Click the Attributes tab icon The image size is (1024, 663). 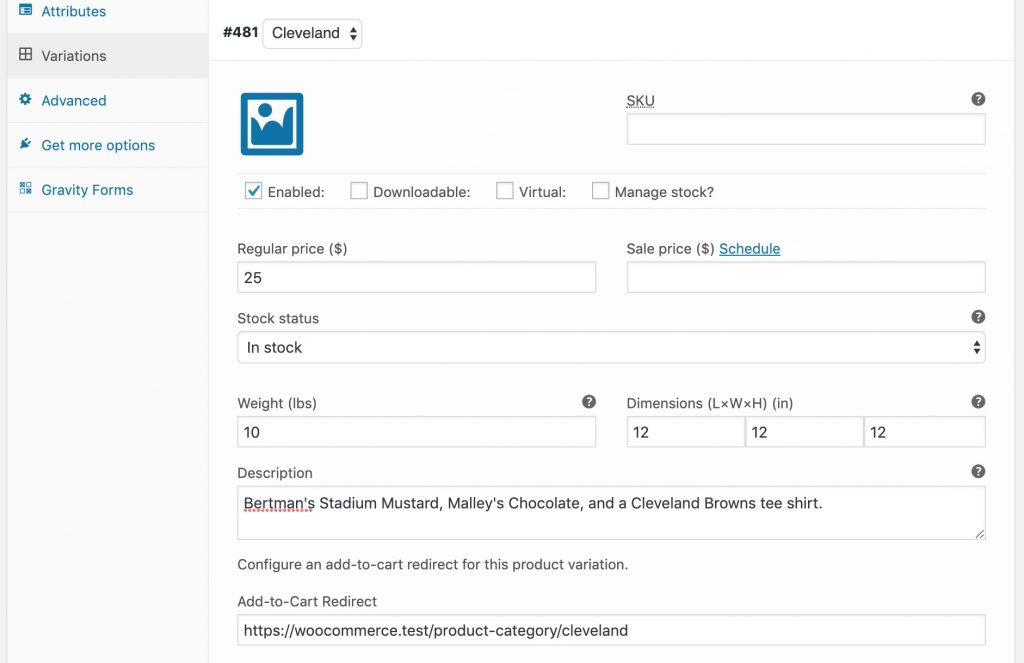25,10
